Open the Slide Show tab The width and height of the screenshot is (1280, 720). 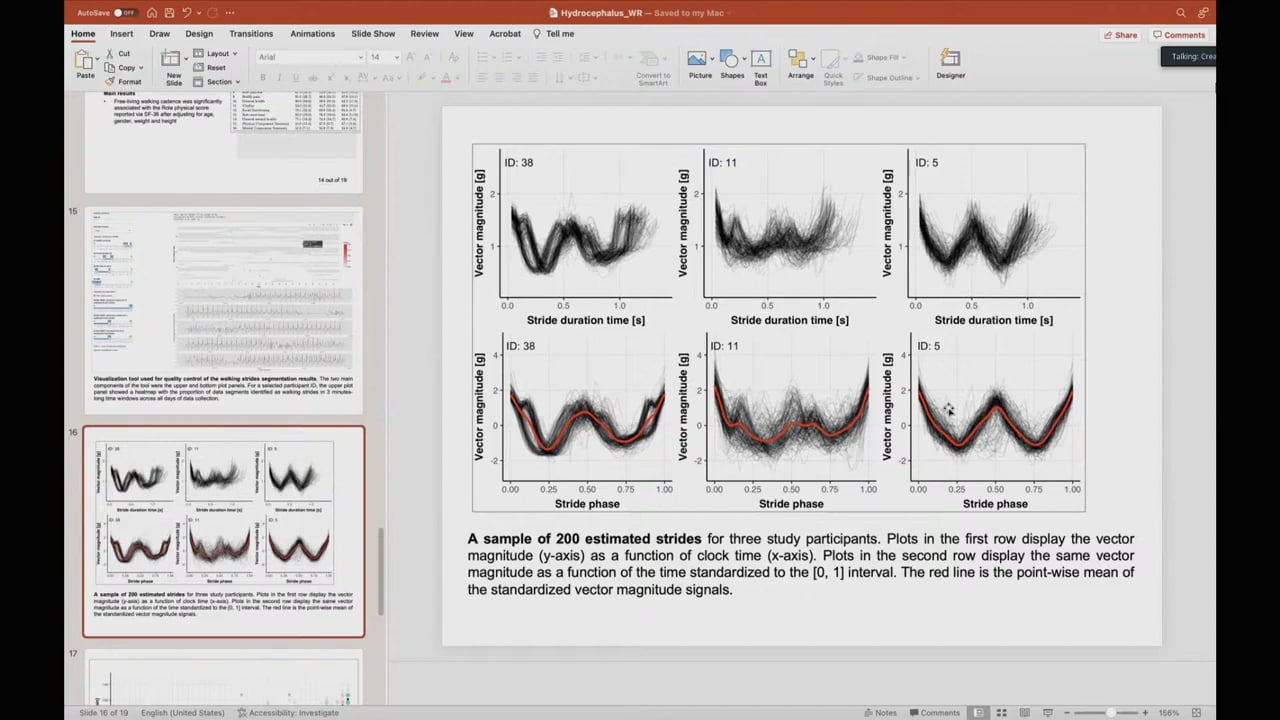coord(373,34)
